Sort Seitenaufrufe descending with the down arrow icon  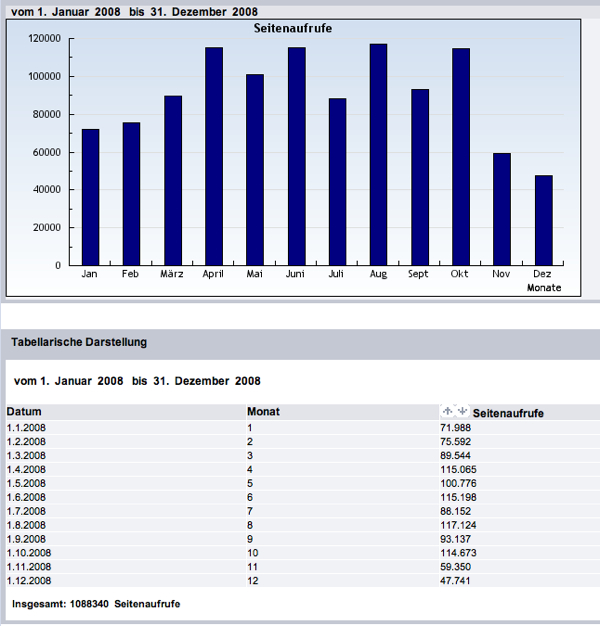tap(462, 411)
